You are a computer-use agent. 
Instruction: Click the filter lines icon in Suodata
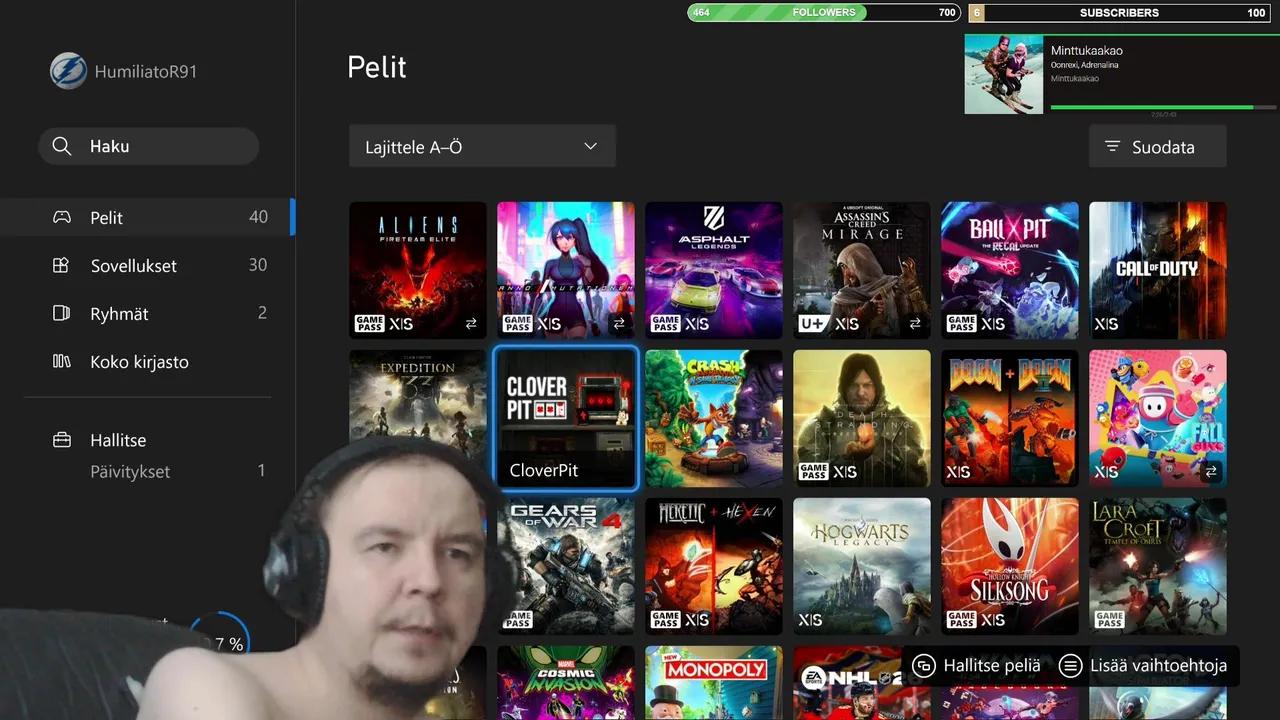[1112, 146]
